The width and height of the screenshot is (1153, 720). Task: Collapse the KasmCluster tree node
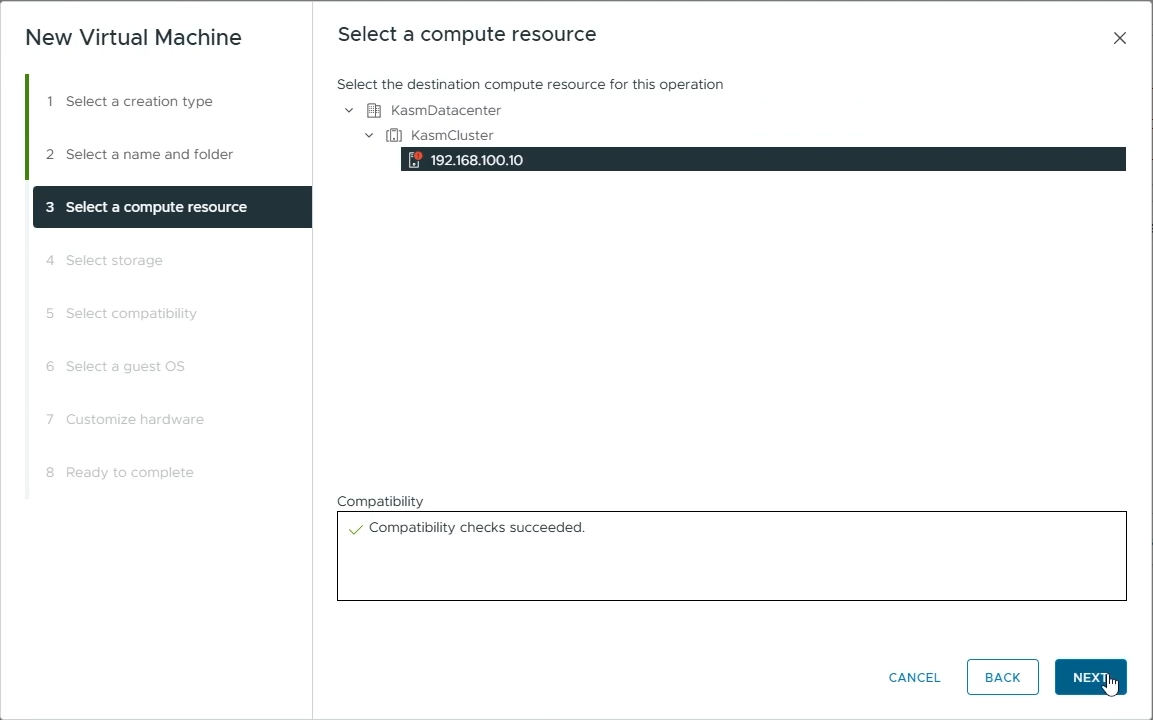pos(369,135)
